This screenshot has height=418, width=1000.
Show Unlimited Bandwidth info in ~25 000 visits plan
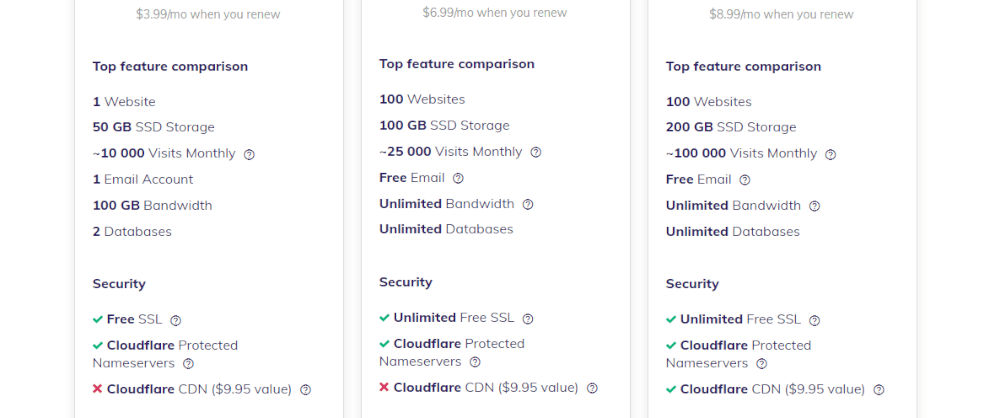click(x=528, y=204)
